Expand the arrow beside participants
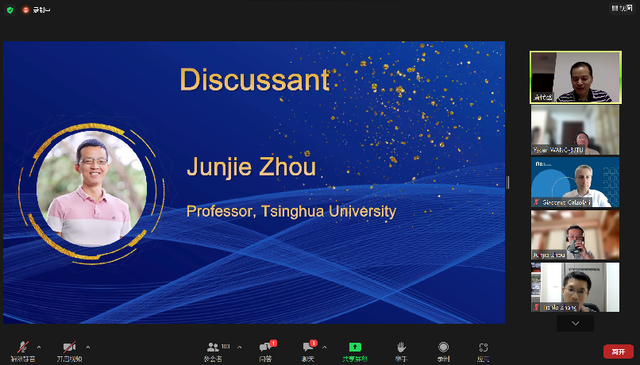This screenshot has width=640, height=365. pyautogui.click(x=239, y=347)
